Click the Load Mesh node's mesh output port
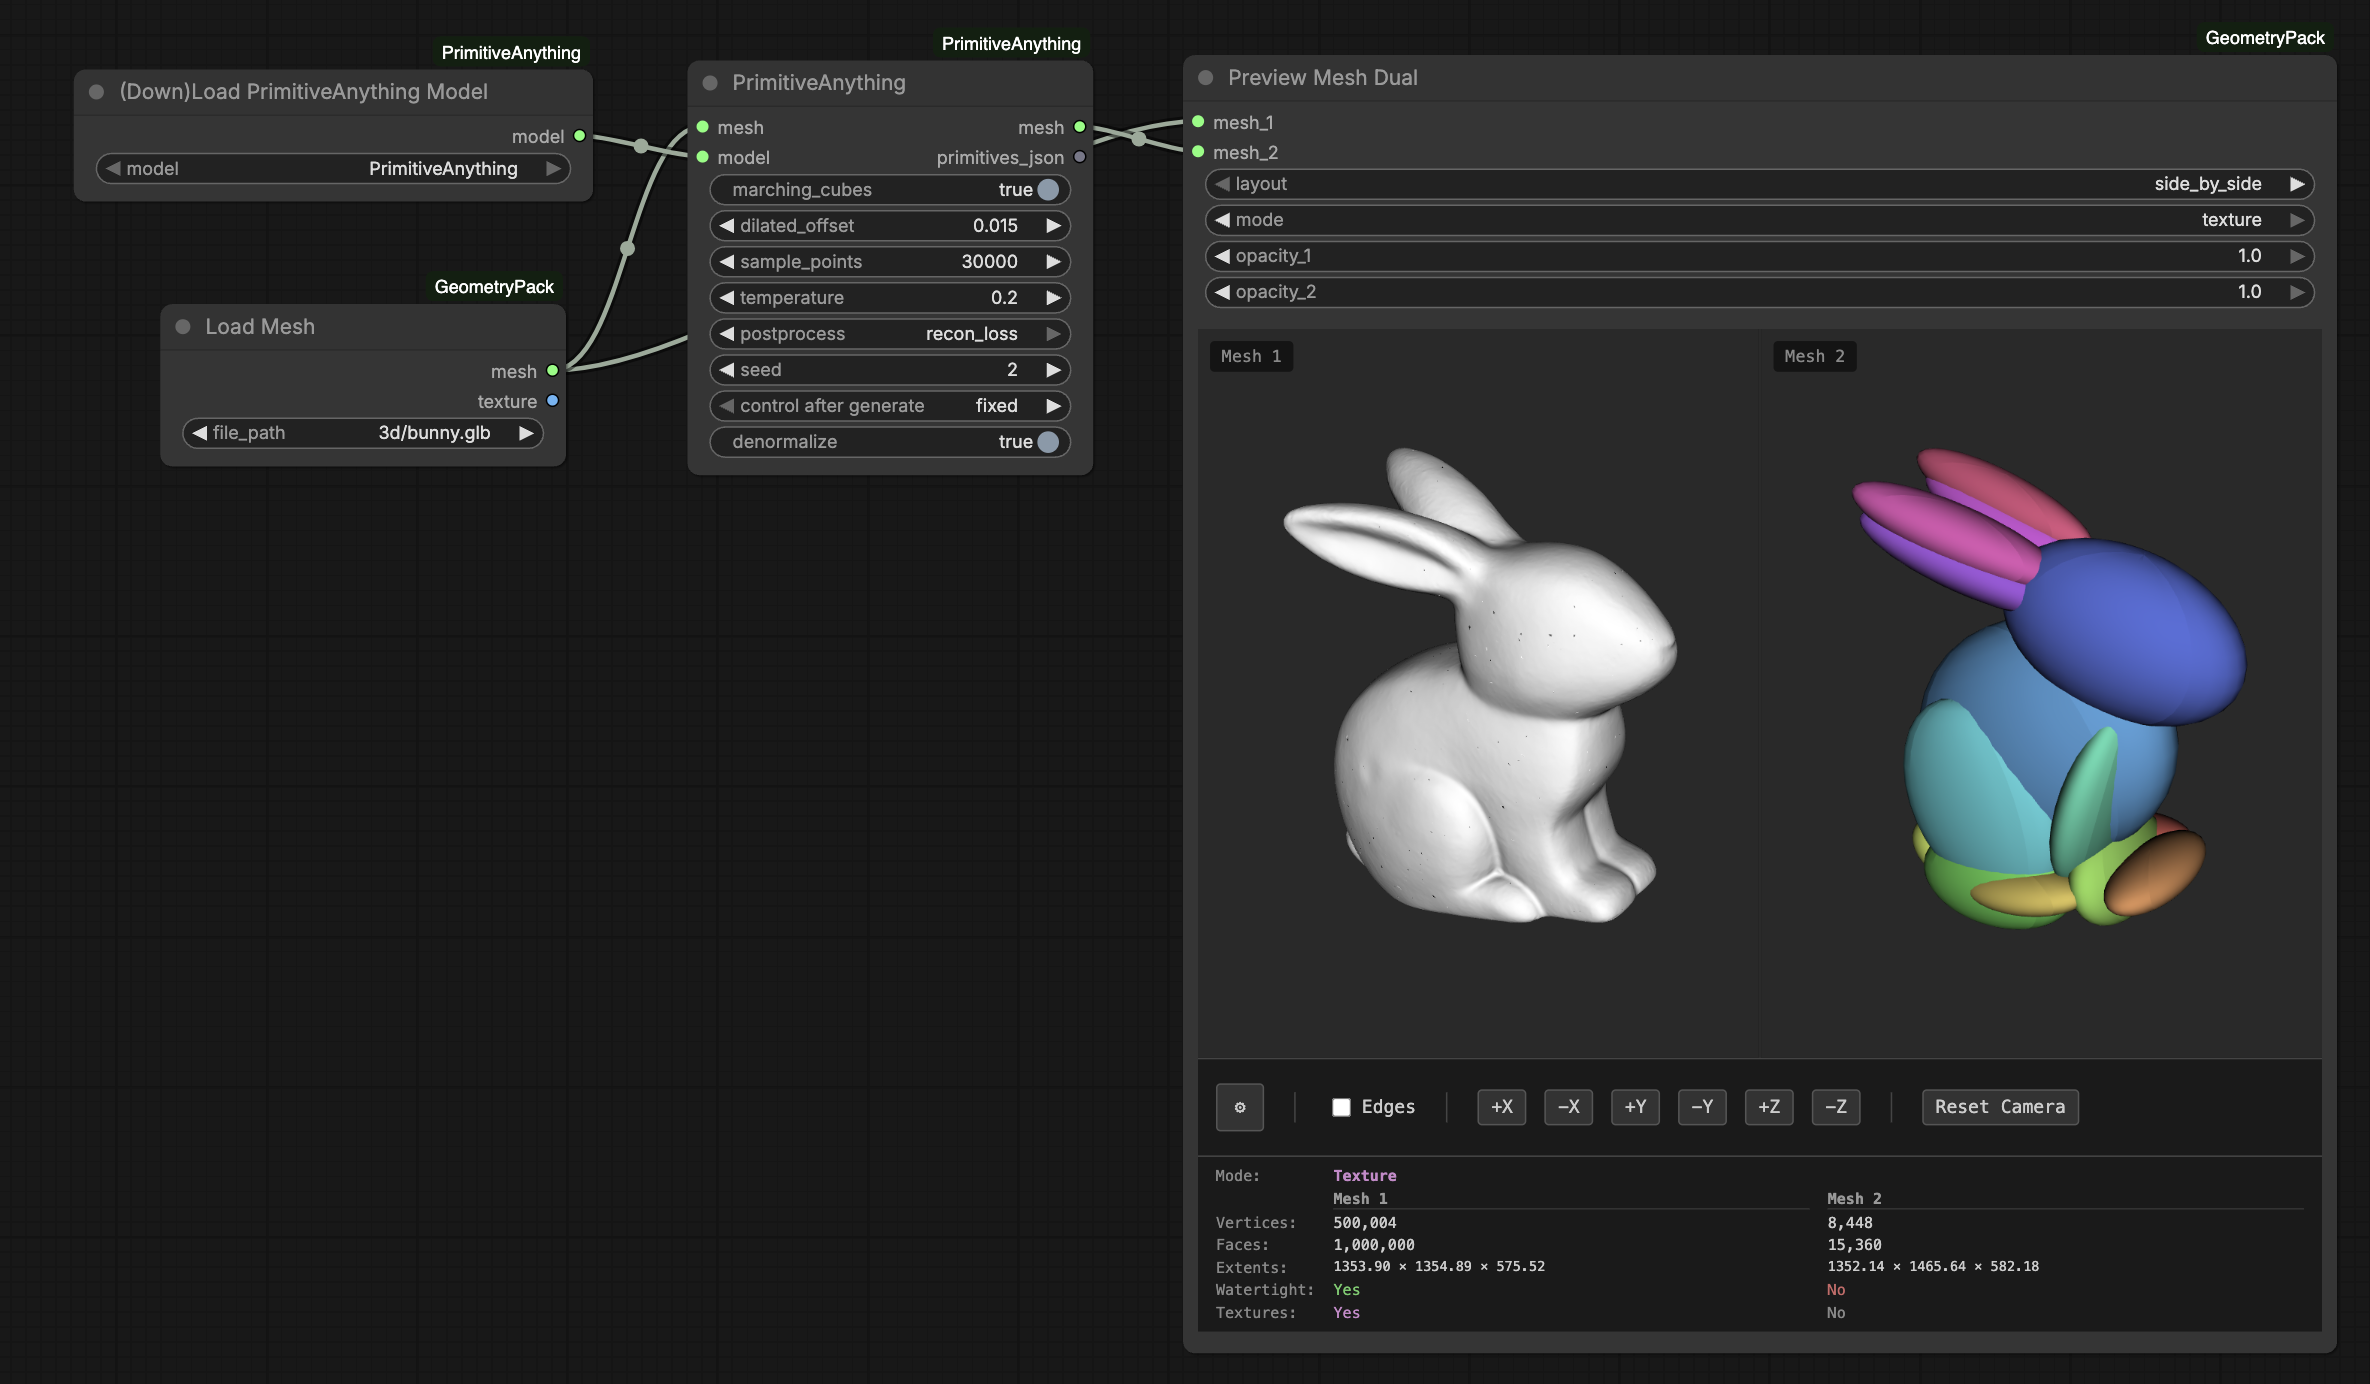Image resolution: width=2370 pixels, height=1384 pixels. [552, 371]
